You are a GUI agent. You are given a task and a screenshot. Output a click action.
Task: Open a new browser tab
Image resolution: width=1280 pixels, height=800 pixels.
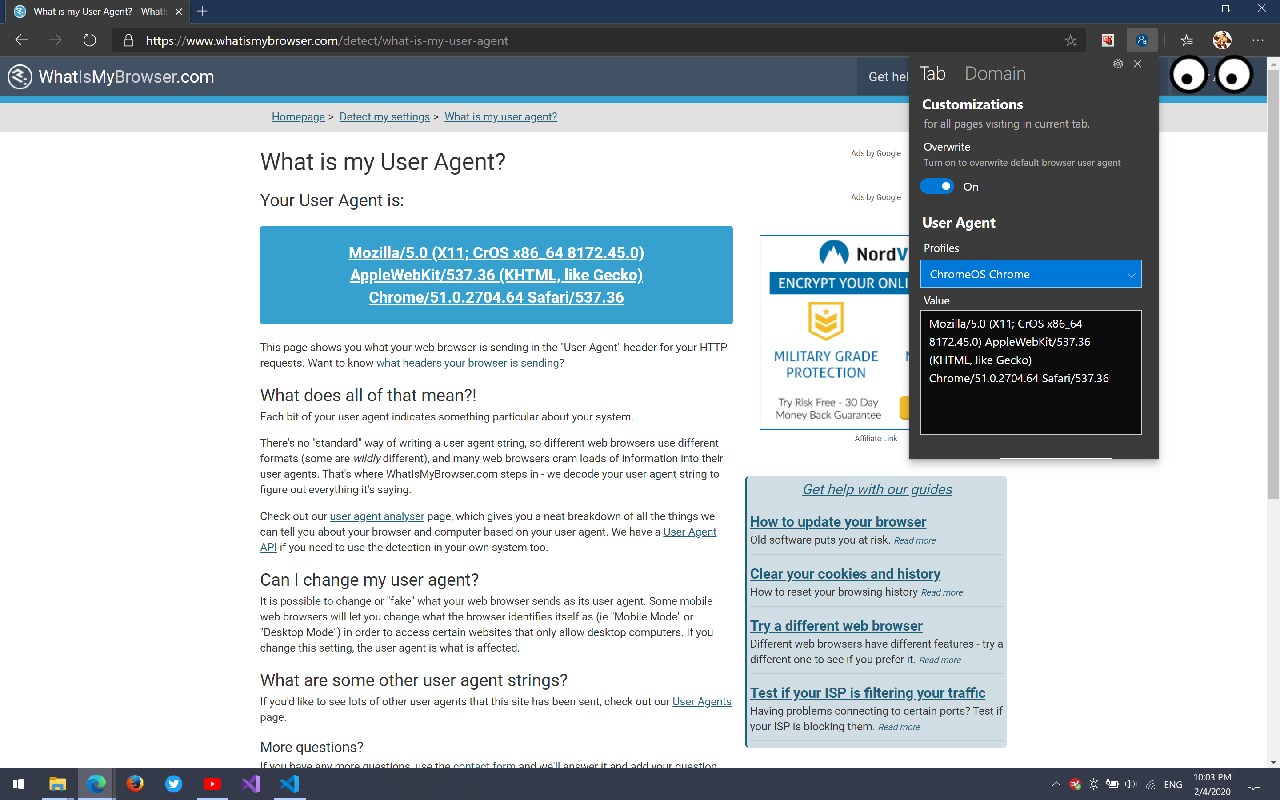point(202,11)
